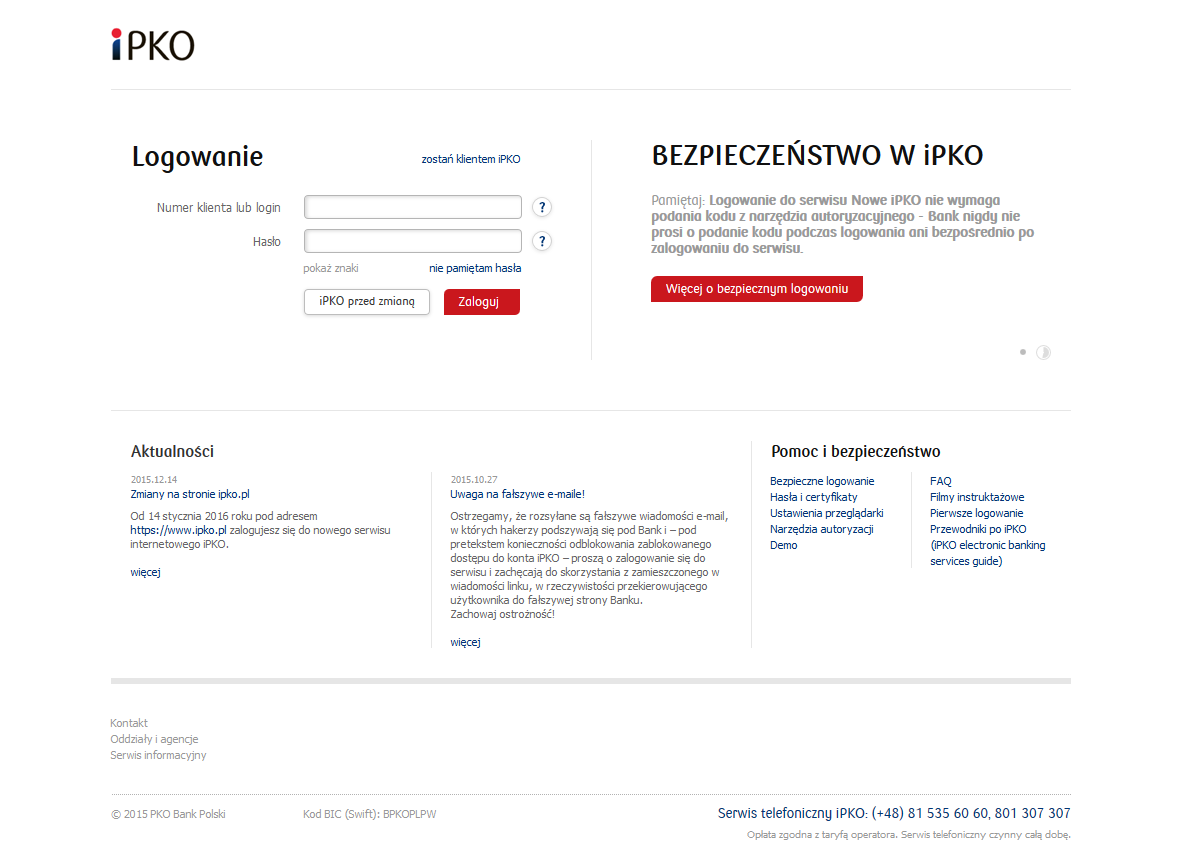Open the Demo link
Image resolution: width=1182 pixels, height=842 pixels.
784,545
